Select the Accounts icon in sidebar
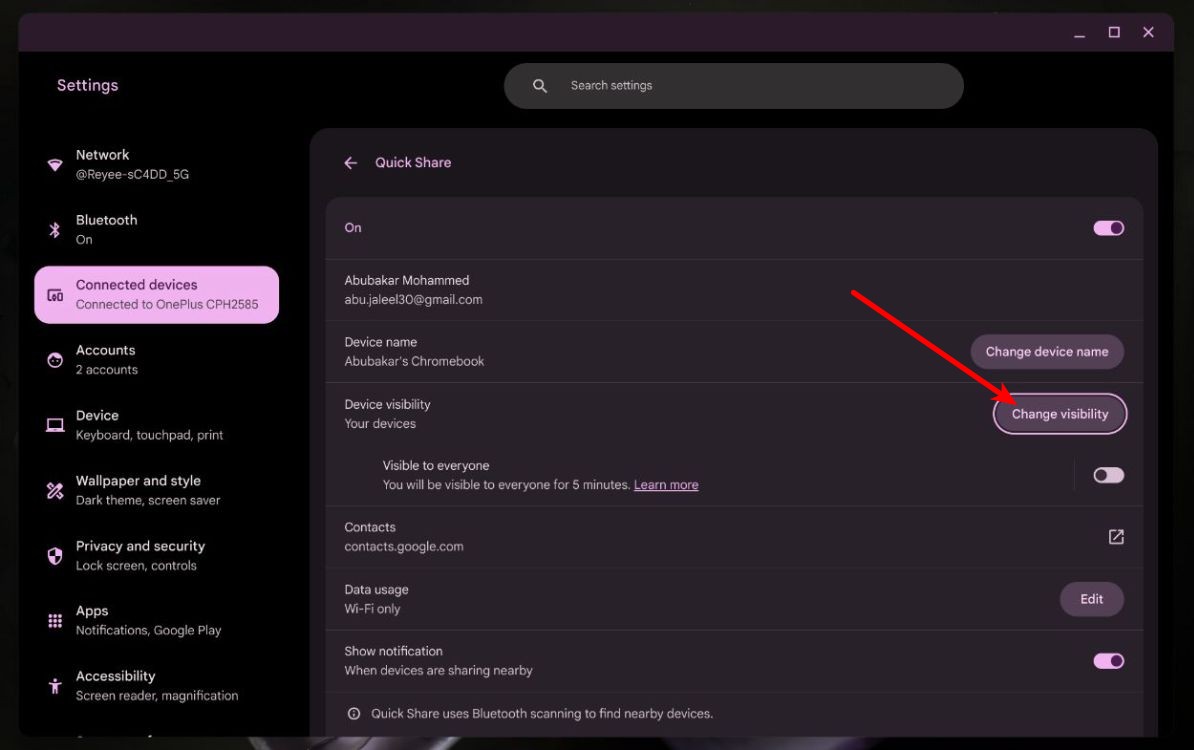 click(x=54, y=359)
